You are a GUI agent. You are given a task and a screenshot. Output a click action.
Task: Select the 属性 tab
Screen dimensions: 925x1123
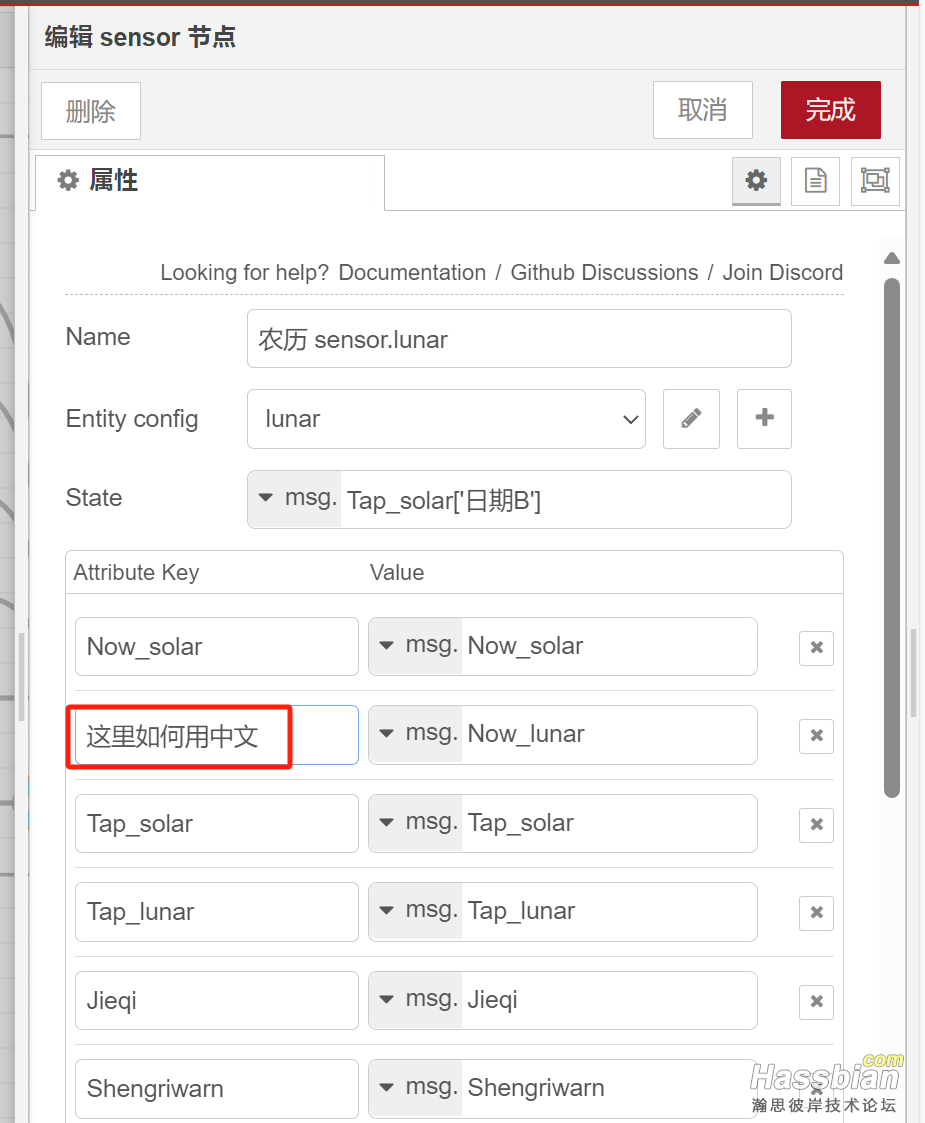(210, 182)
